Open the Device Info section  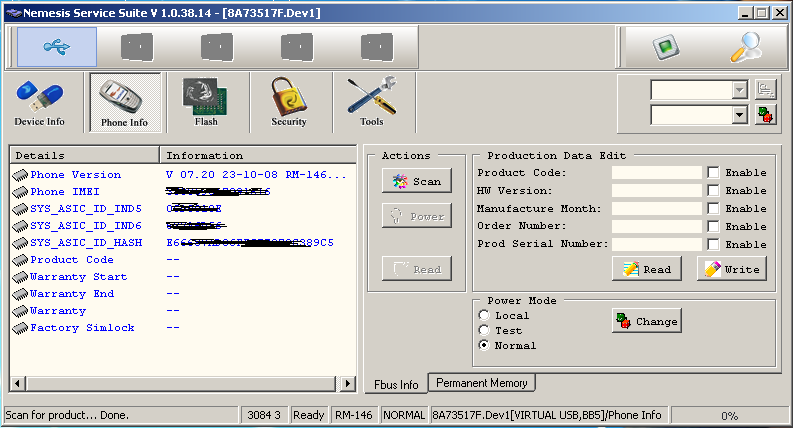tap(39, 103)
